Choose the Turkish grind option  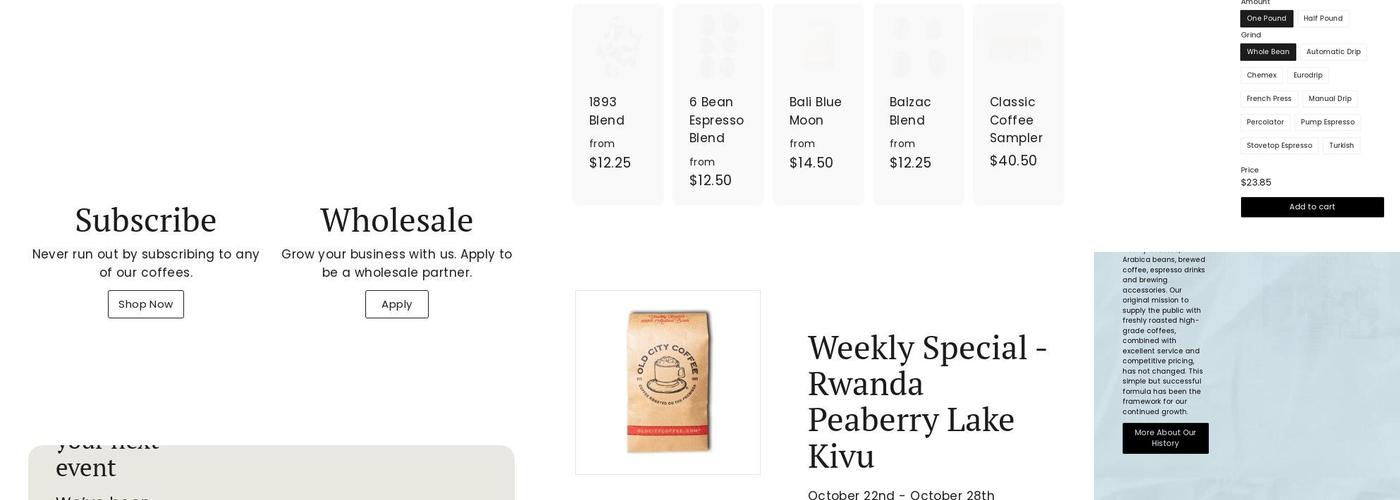(x=1341, y=146)
